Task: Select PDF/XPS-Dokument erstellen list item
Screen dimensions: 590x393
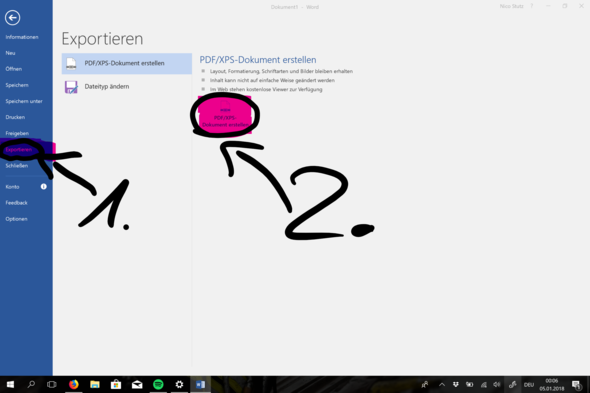Action: [x=127, y=63]
